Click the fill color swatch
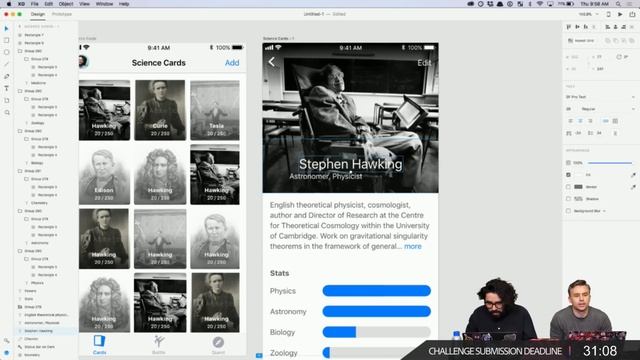640x360 pixels. point(578,175)
